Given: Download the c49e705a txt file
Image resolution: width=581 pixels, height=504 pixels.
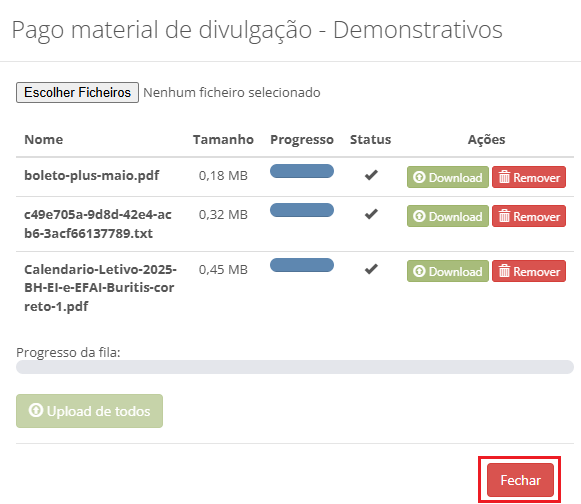Looking at the screenshot, I should [448, 216].
